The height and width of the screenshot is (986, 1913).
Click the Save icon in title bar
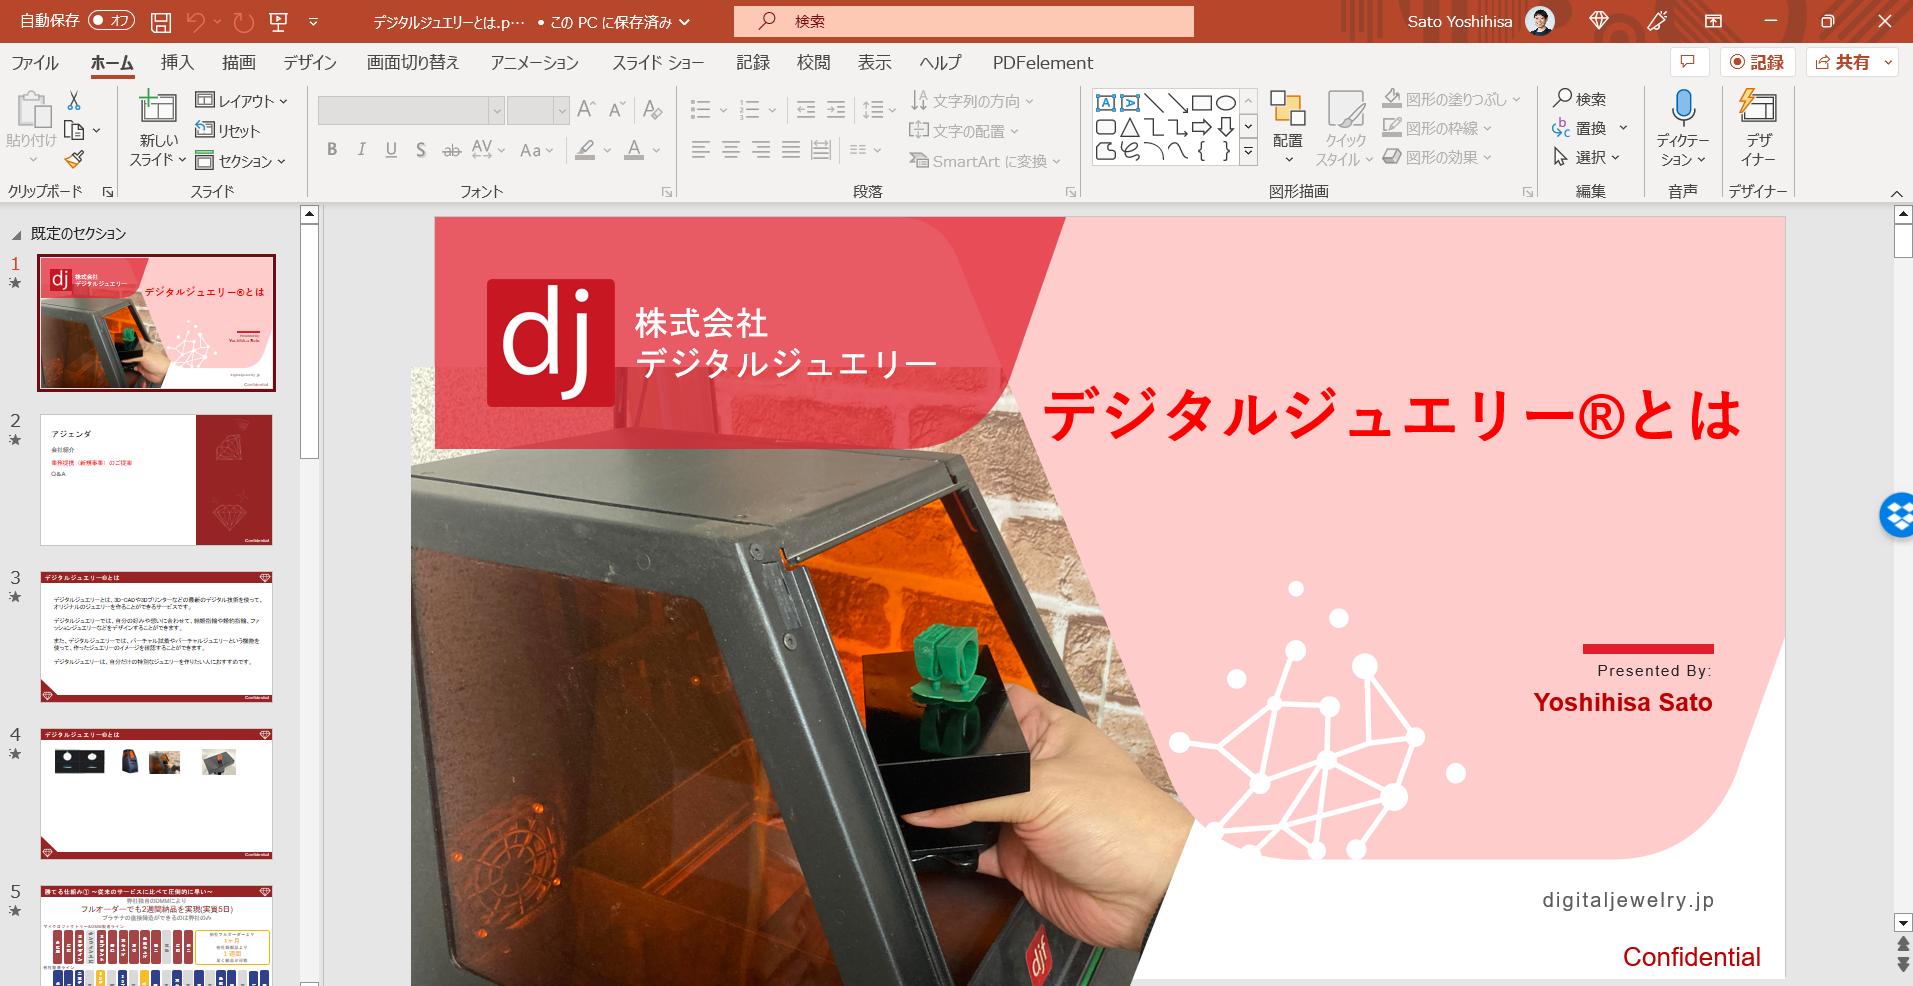[160, 21]
